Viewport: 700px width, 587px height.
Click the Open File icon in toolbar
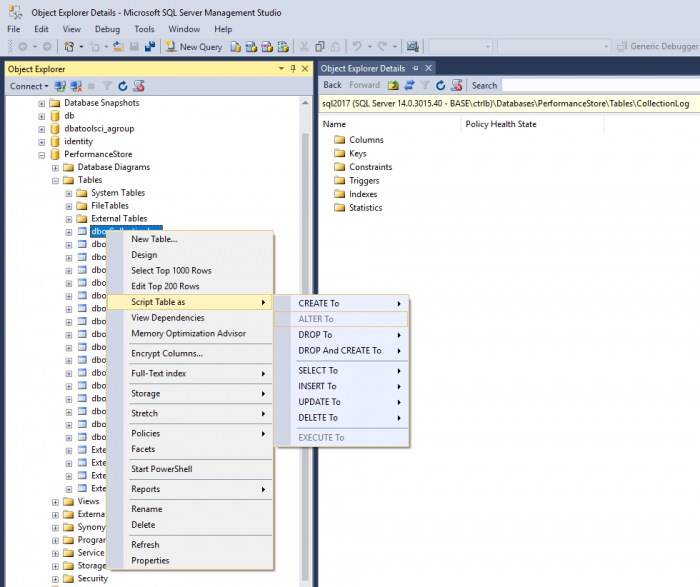(x=118, y=46)
